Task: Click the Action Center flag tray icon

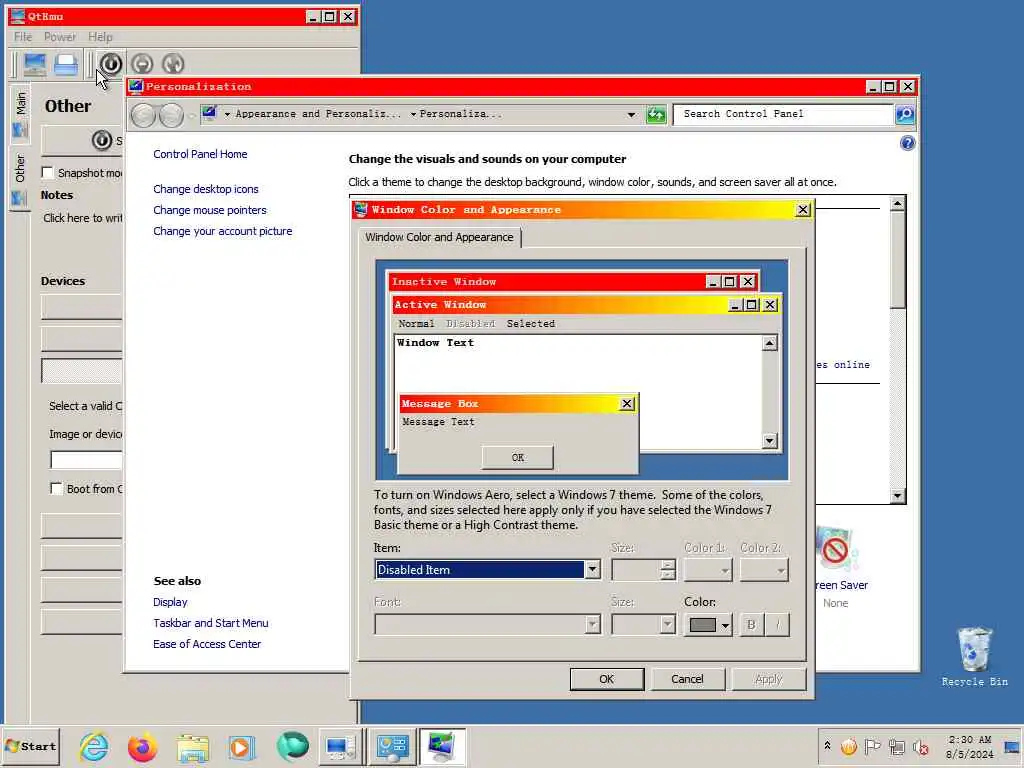Action: [872, 746]
